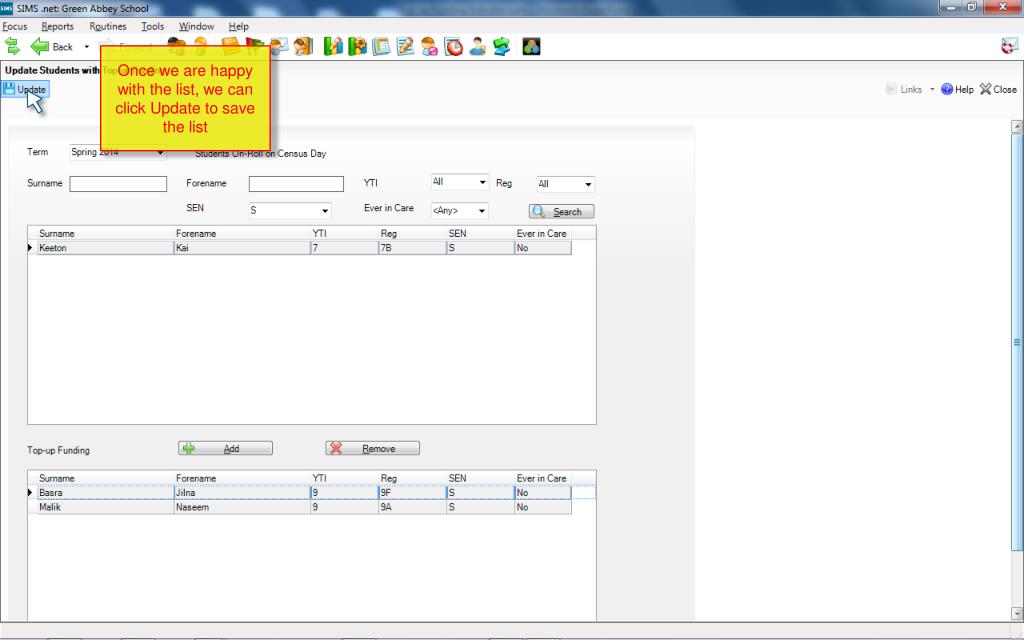Minimize the SIMS .net window
Screen dimensions: 1024x640
coord(951,7)
